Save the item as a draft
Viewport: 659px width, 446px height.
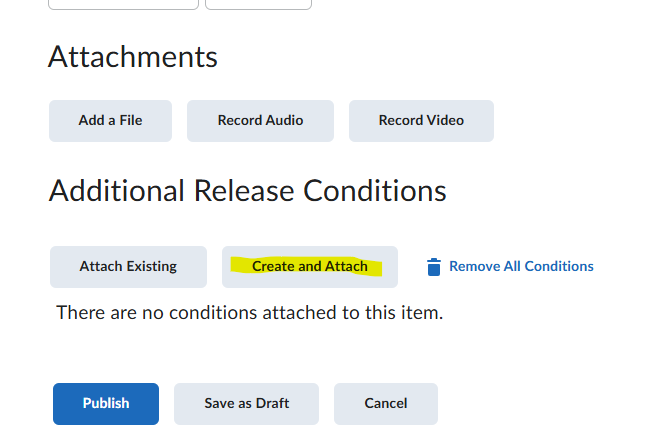[246, 404]
